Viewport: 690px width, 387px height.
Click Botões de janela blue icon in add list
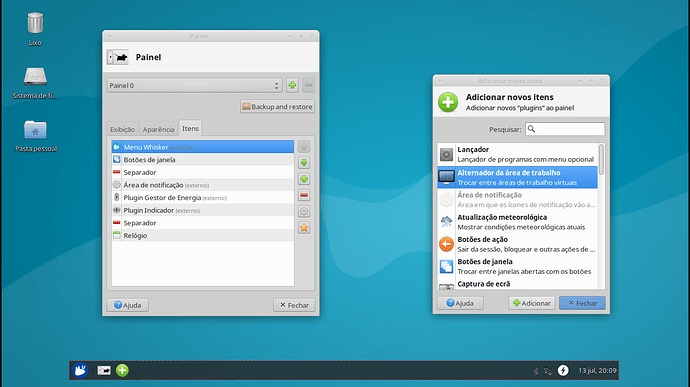tap(446, 266)
